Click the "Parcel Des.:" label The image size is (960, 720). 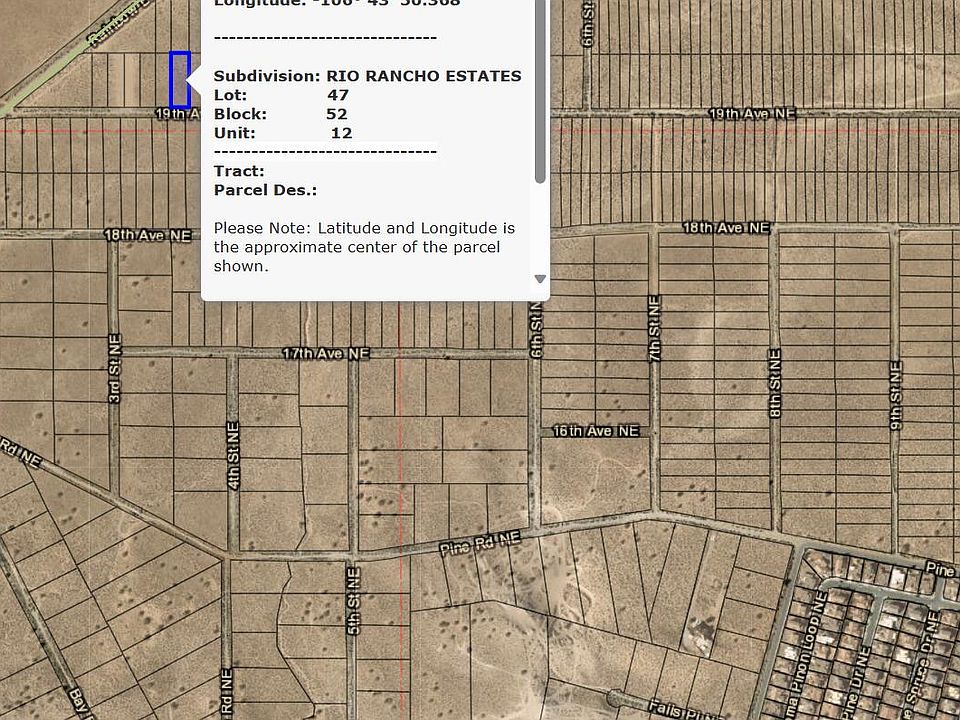[265, 190]
